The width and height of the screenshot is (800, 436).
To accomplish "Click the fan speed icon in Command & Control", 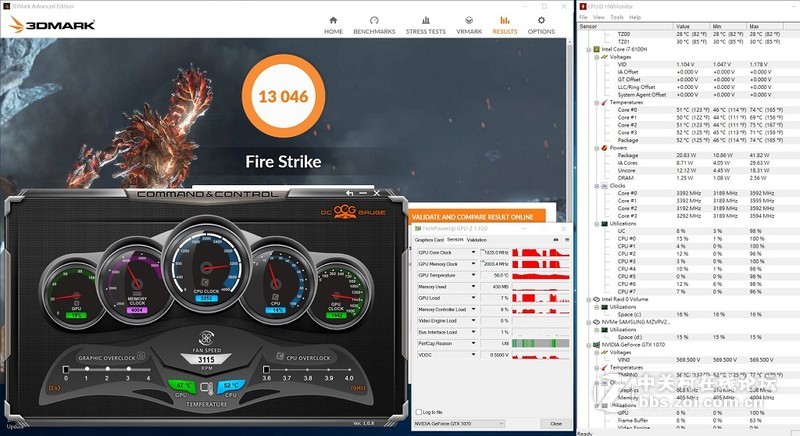I will [206, 338].
